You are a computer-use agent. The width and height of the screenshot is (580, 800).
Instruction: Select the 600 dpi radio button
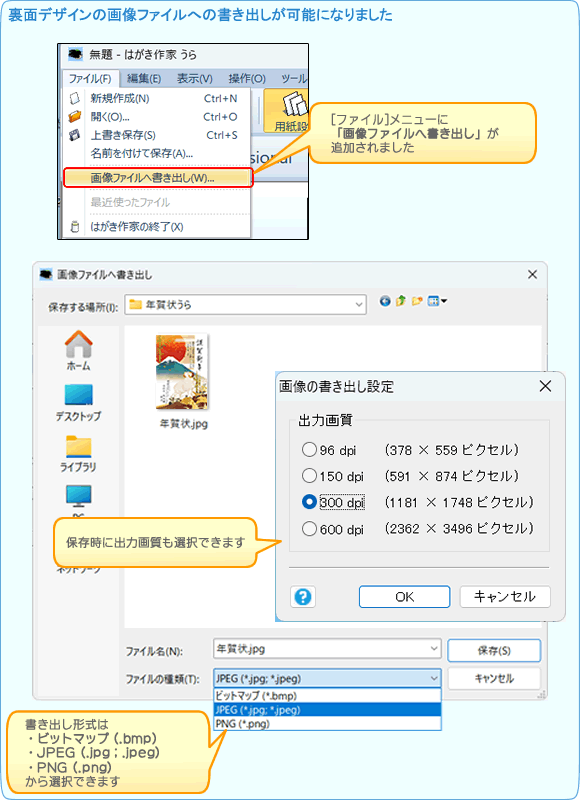click(309, 529)
